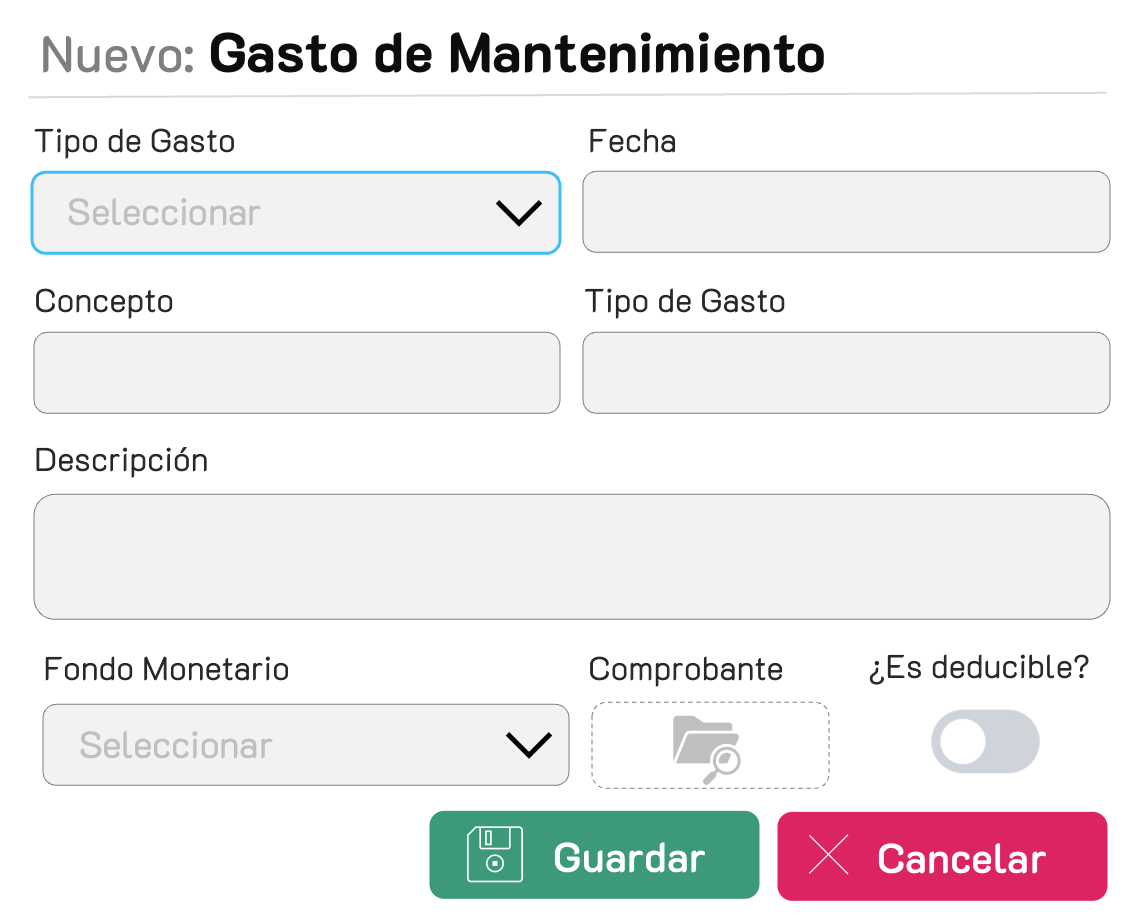The width and height of the screenshot is (1132, 921).
Task: Expand the Fondo Monetario dropdown arrow
Action: 528,745
